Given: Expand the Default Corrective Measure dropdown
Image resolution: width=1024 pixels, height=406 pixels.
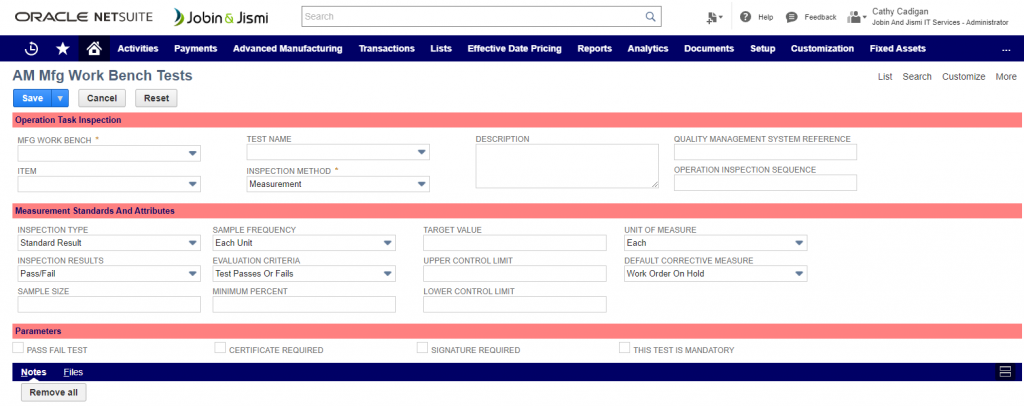Looking at the screenshot, I should point(799,274).
